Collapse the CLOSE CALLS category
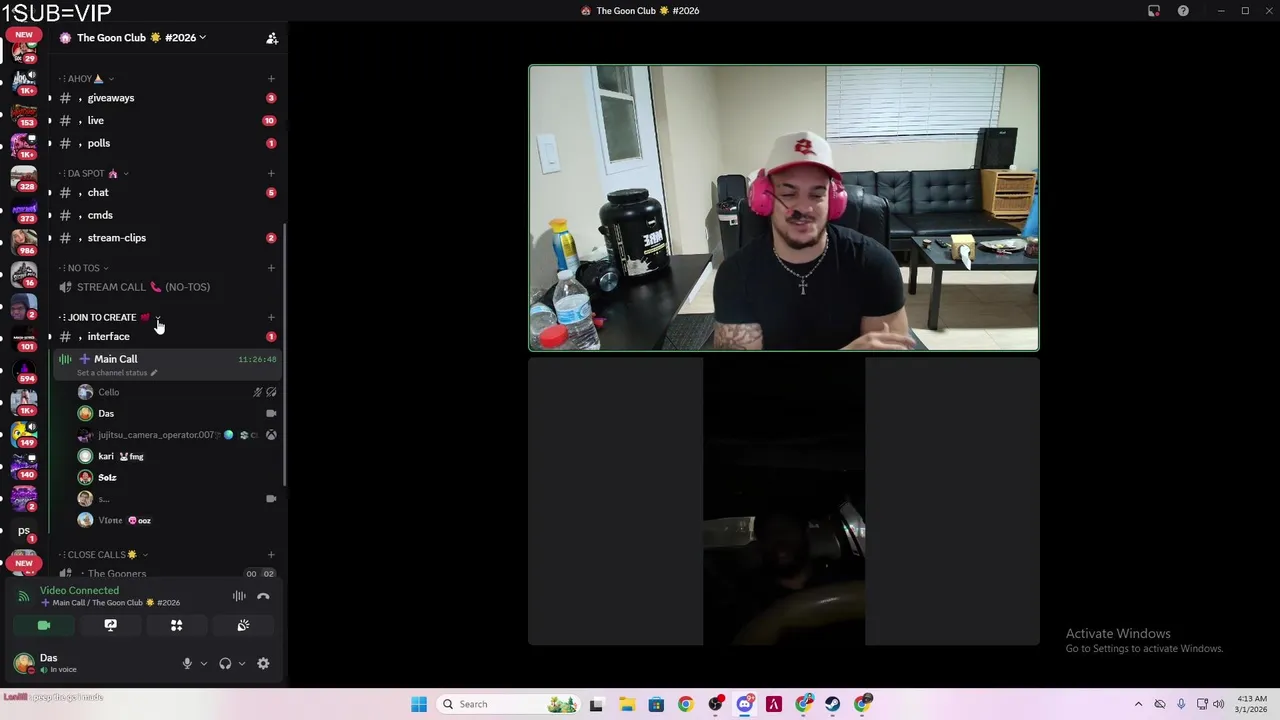 [104, 554]
